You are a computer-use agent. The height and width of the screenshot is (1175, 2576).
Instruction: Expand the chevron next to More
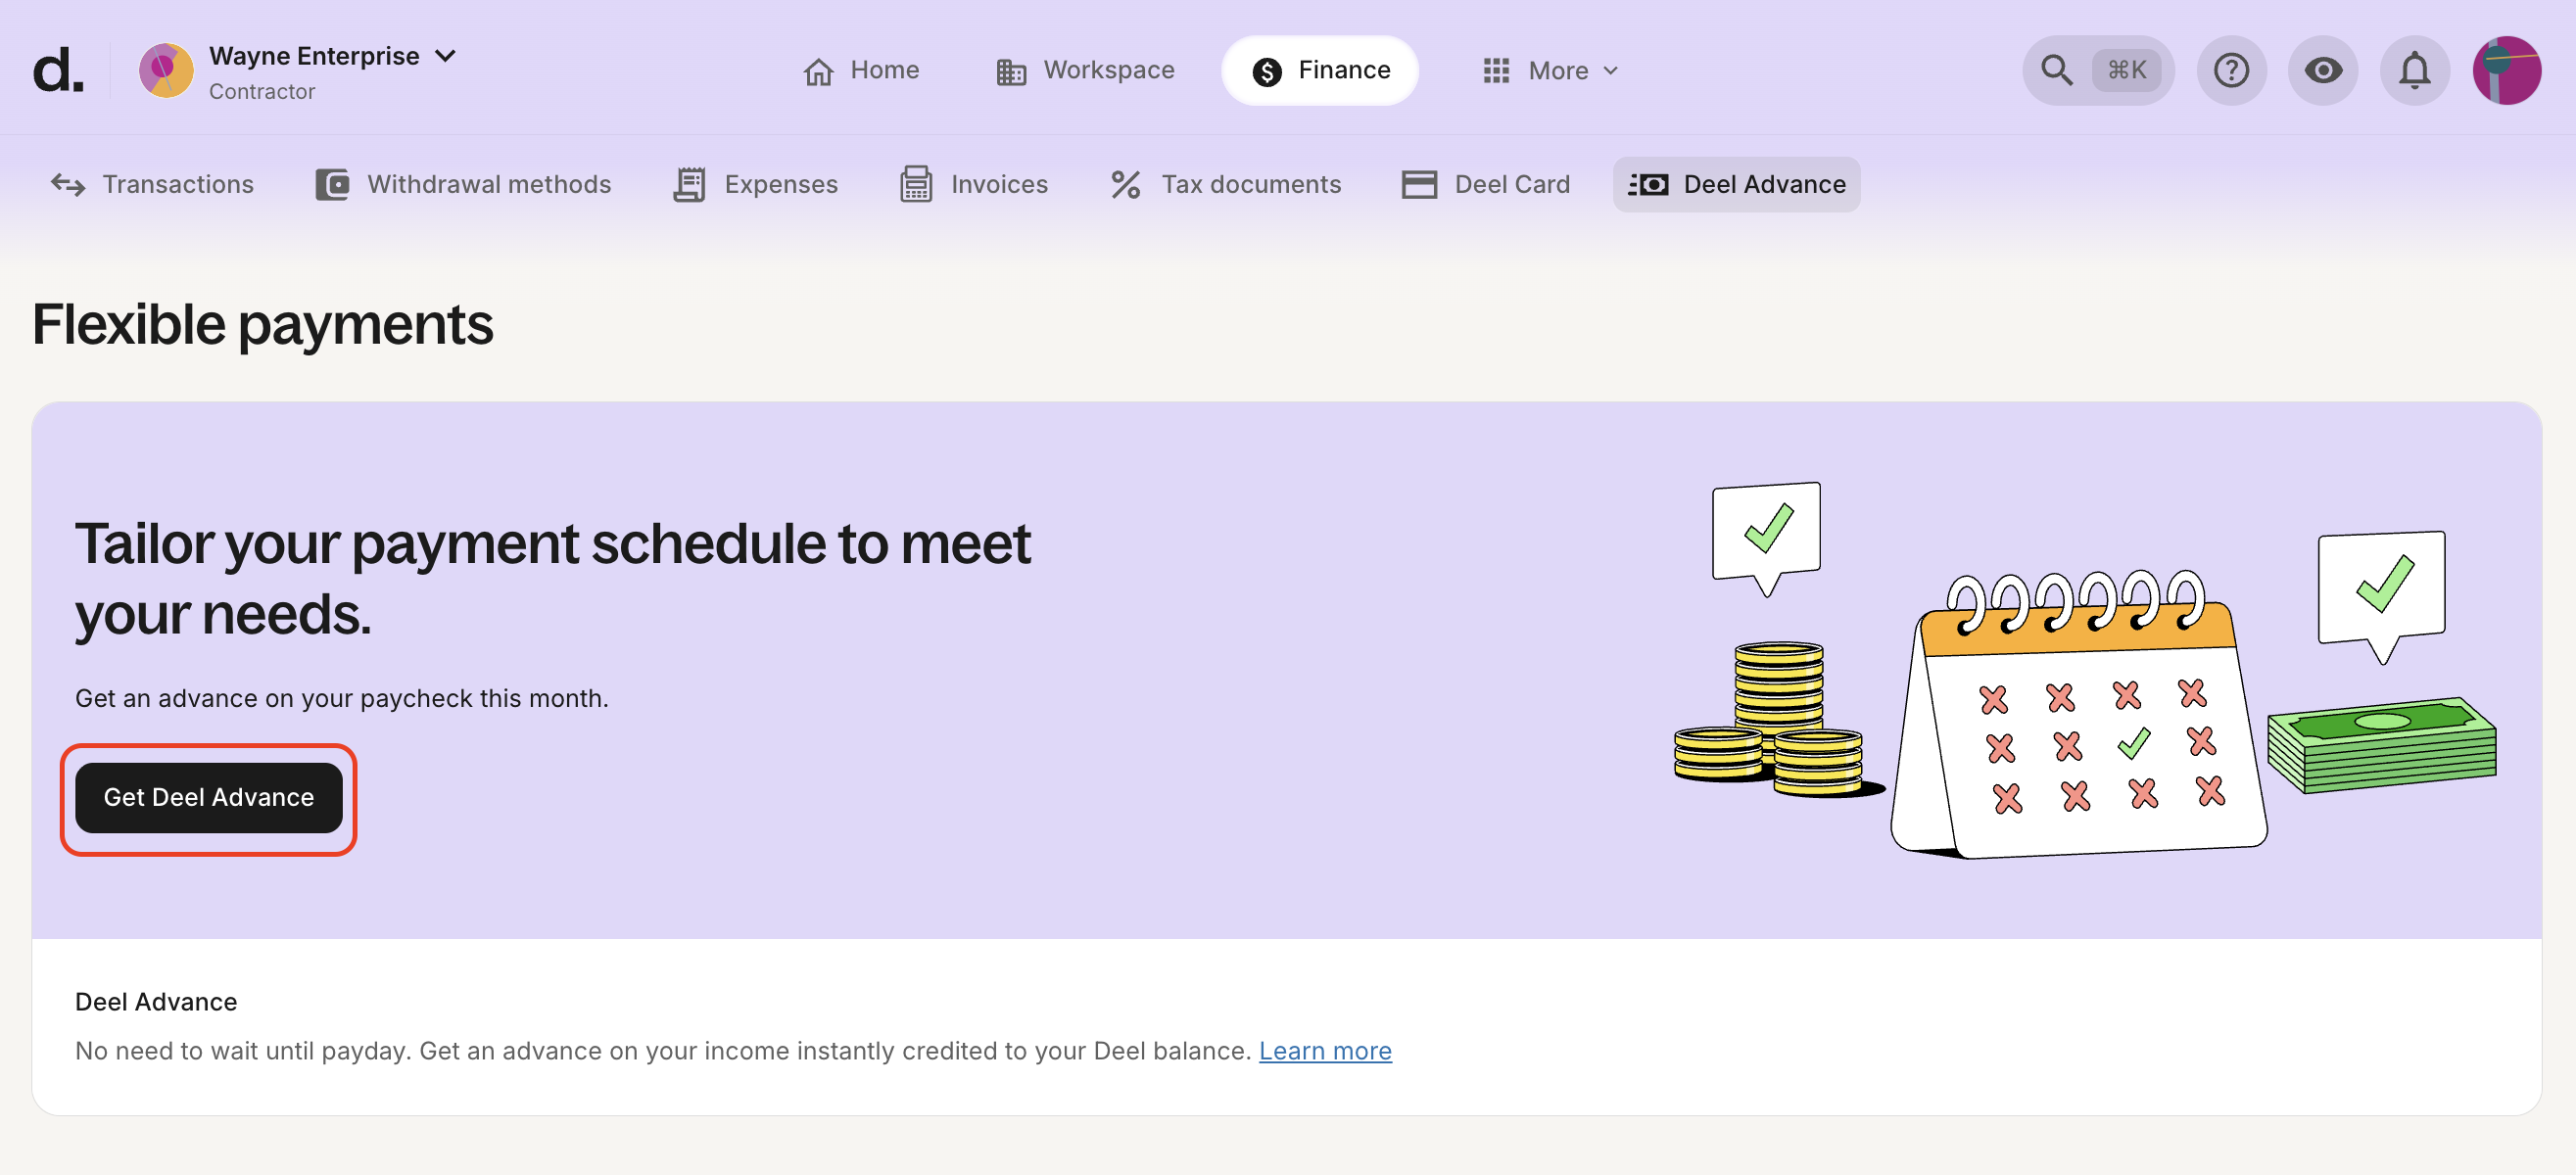click(x=1611, y=71)
